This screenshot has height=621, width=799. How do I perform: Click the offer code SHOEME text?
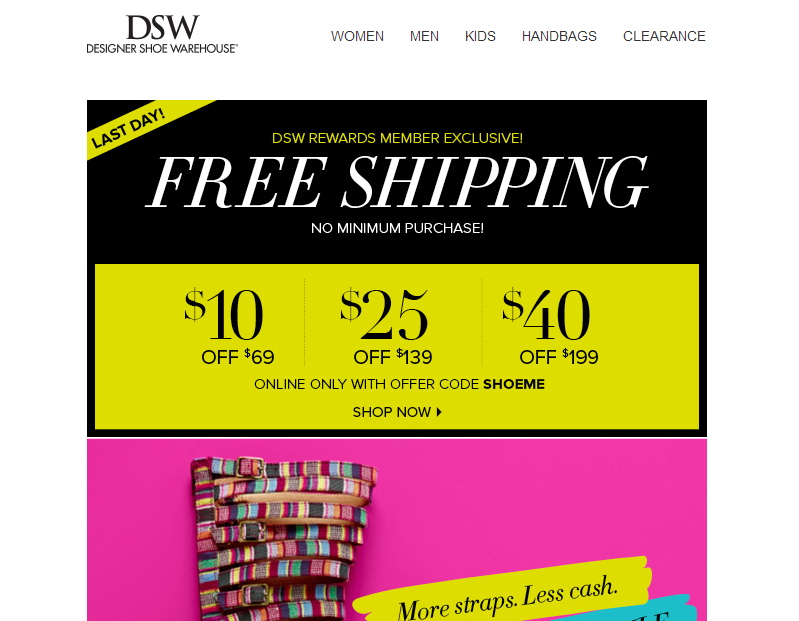point(514,384)
